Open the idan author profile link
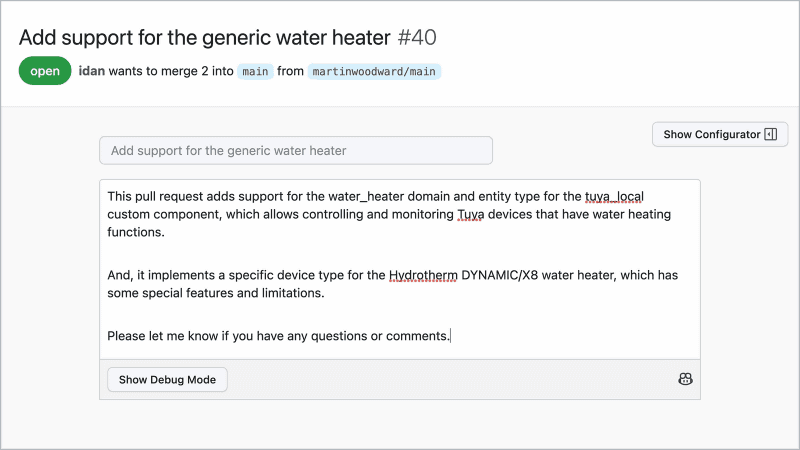This screenshot has height=450, width=800. 94,72
